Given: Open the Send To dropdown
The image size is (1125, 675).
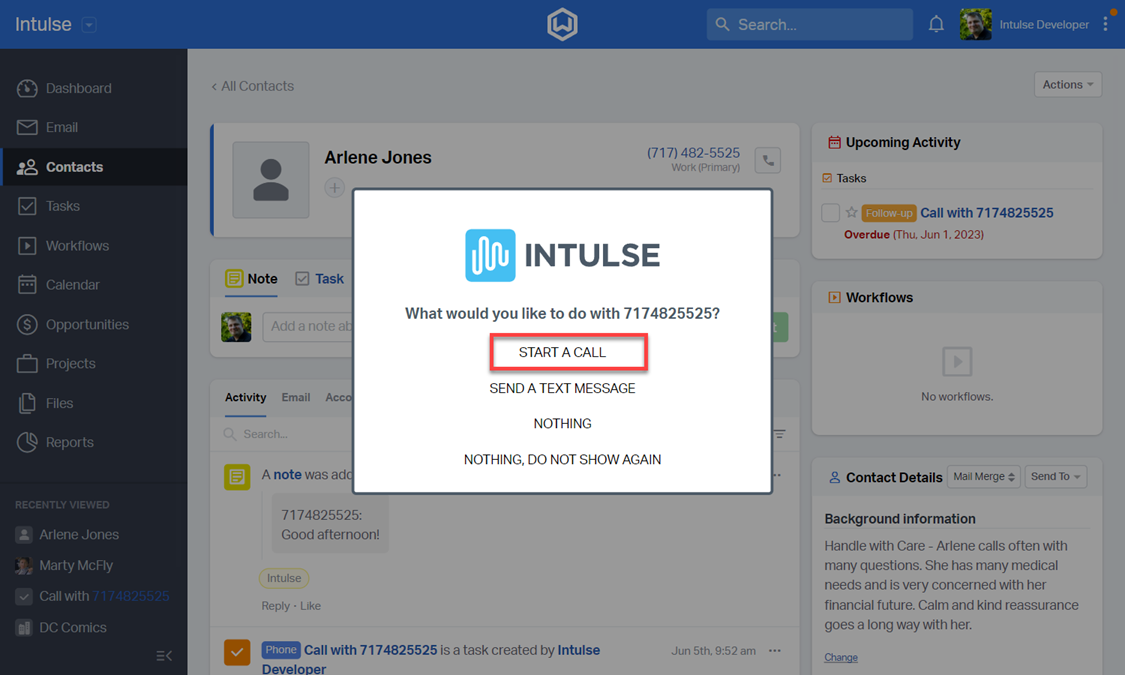Looking at the screenshot, I should tap(1056, 477).
